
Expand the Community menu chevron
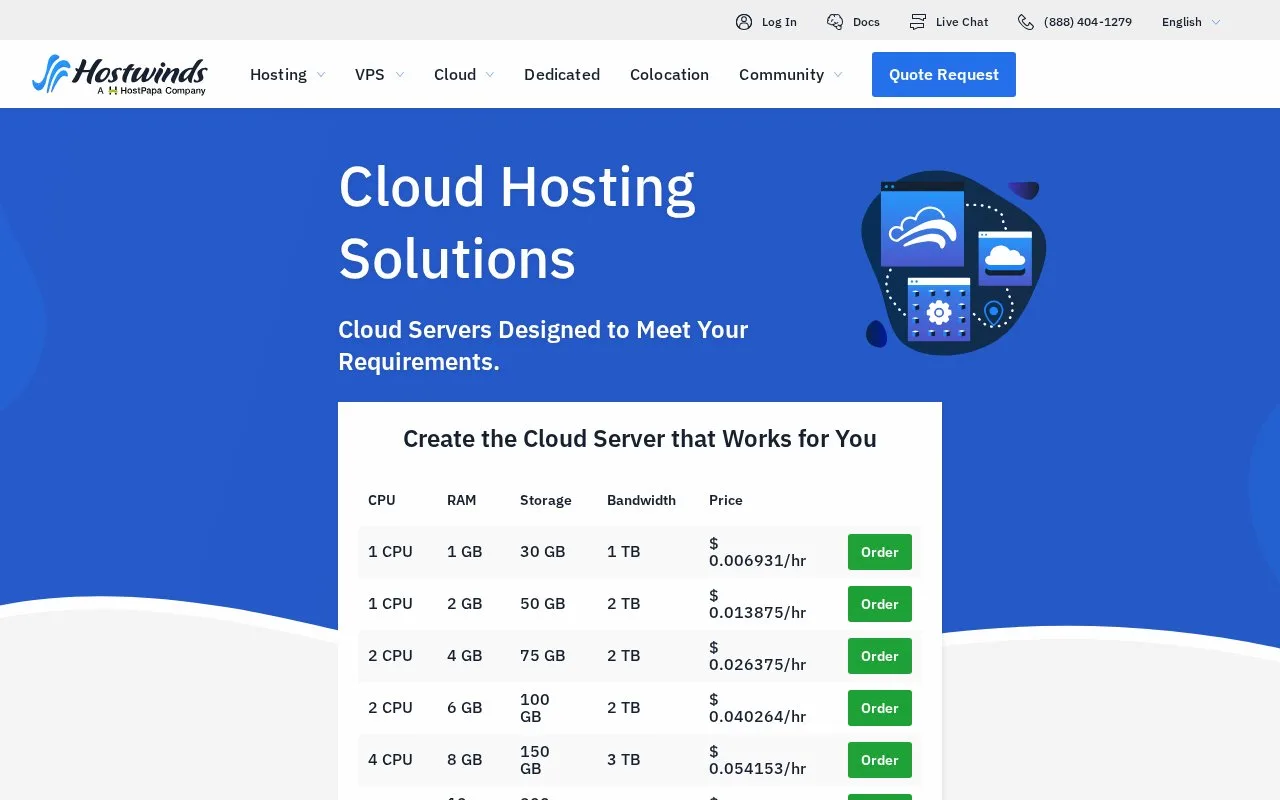point(838,75)
